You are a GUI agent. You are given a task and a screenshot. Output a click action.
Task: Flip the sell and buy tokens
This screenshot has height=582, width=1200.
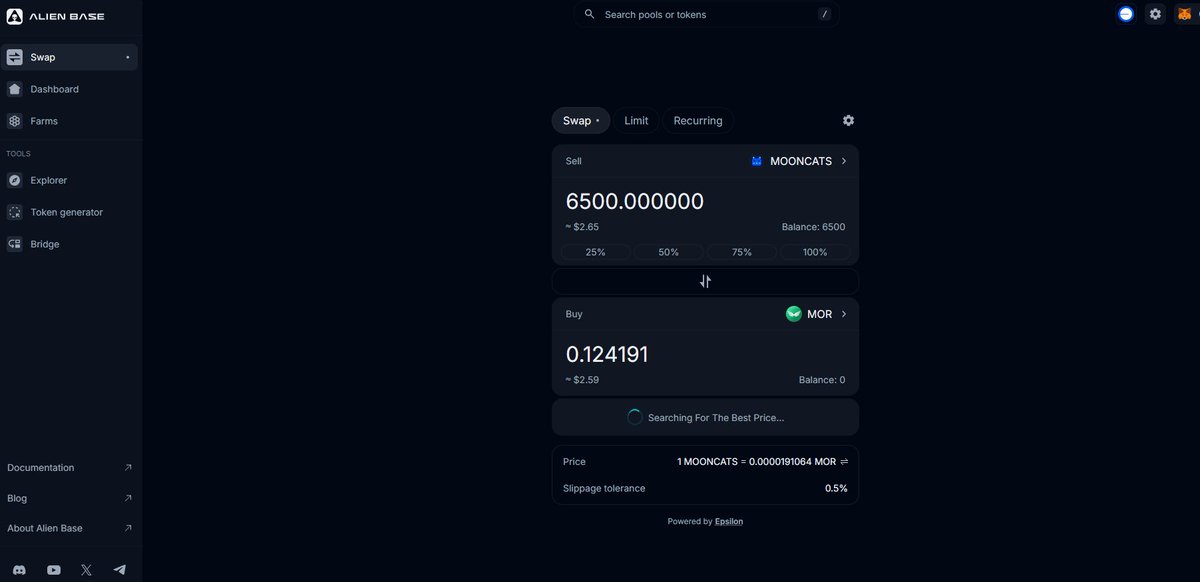pos(705,281)
